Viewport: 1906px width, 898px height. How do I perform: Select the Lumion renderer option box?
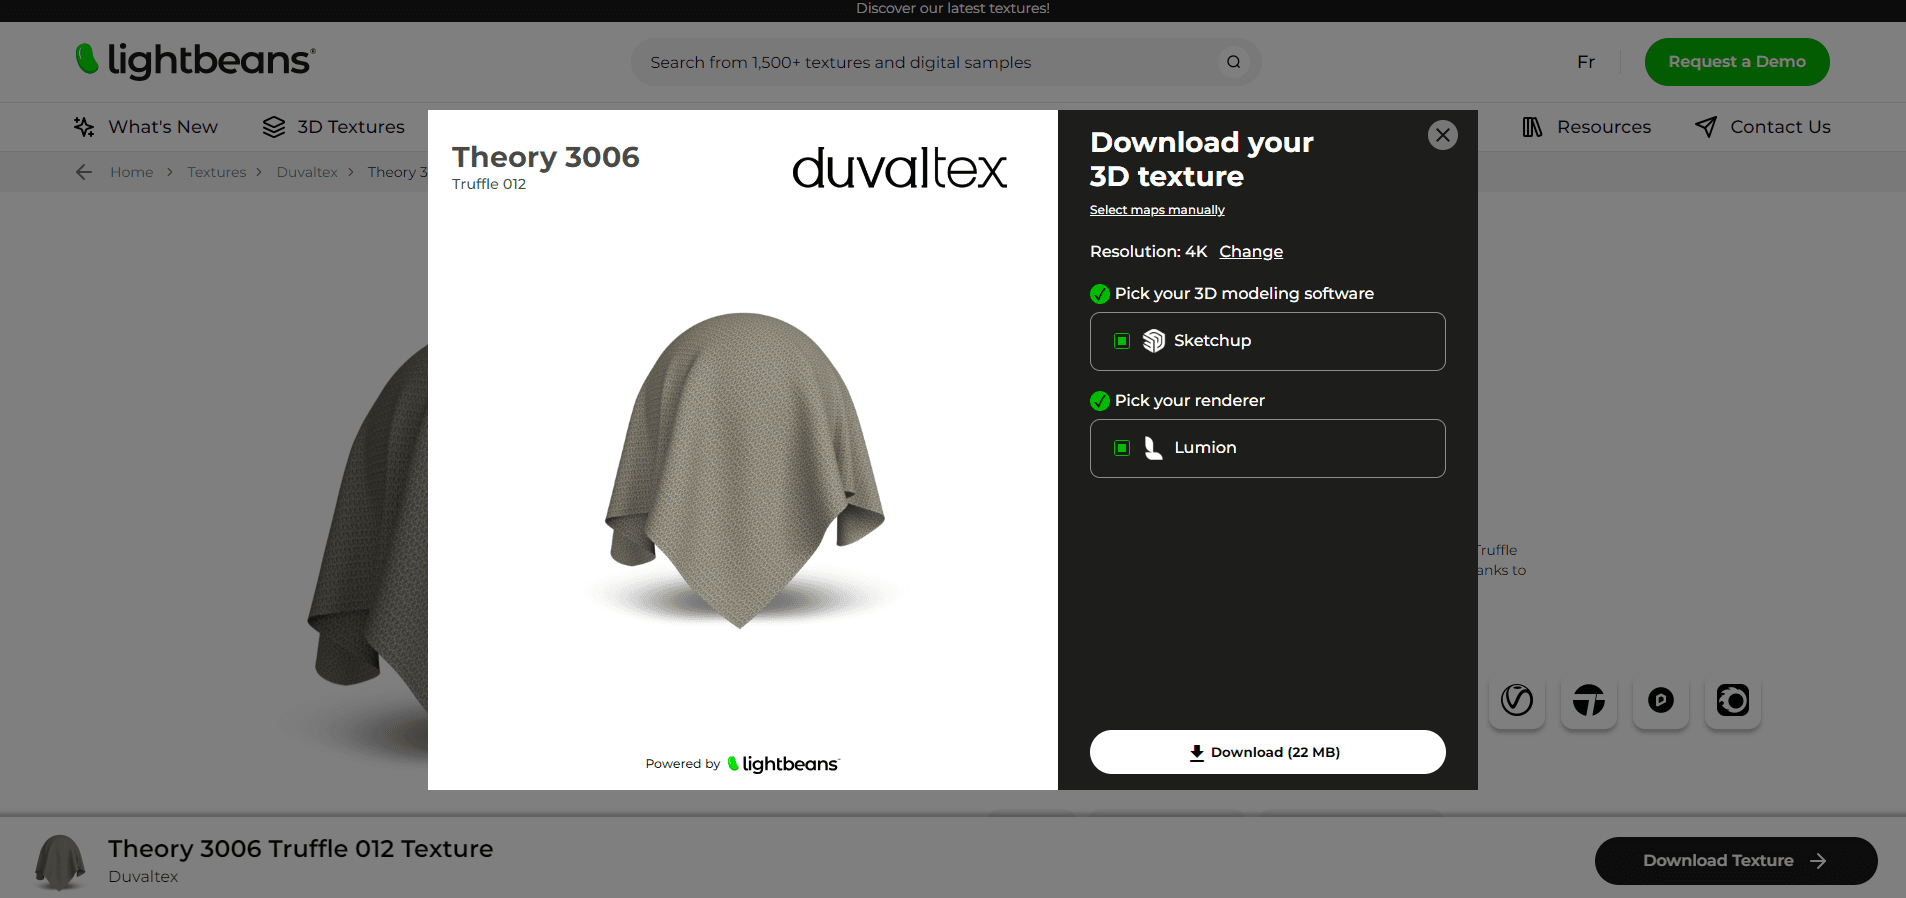click(1267, 448)
